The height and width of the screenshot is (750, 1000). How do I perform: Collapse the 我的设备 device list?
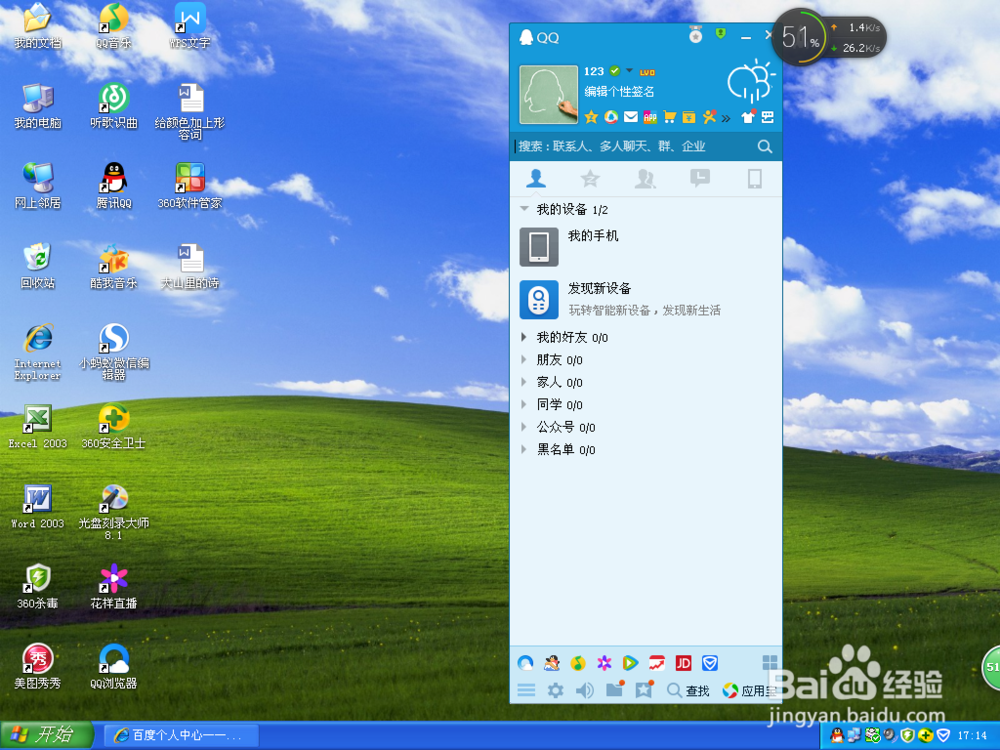[x=524, y=210]
